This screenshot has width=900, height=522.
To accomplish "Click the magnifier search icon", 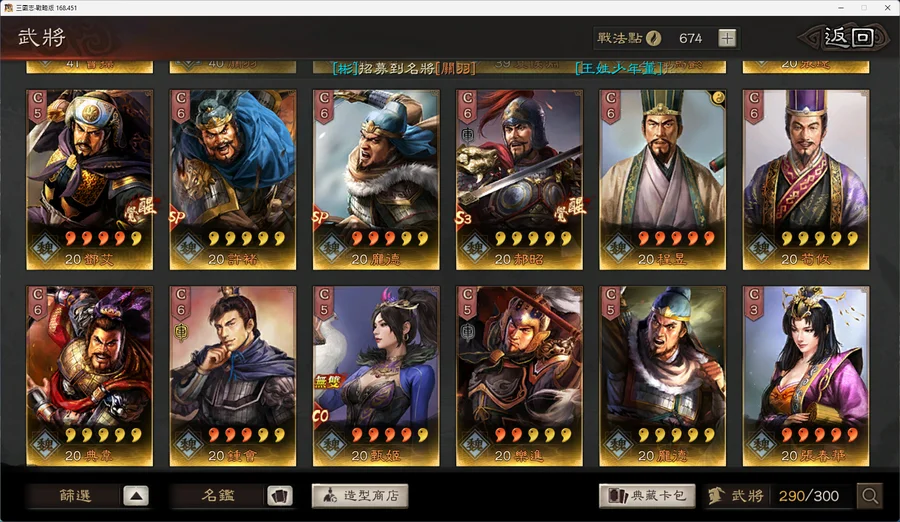I will pyautogui.click(x=870, y=496).
